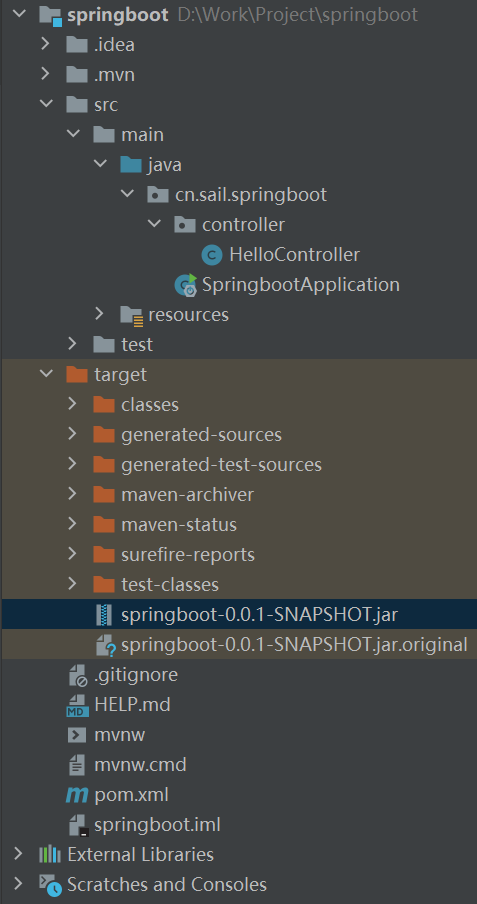477x904 pixels.
Task: Click the blue java source root icon
Action: click(131, 164)
